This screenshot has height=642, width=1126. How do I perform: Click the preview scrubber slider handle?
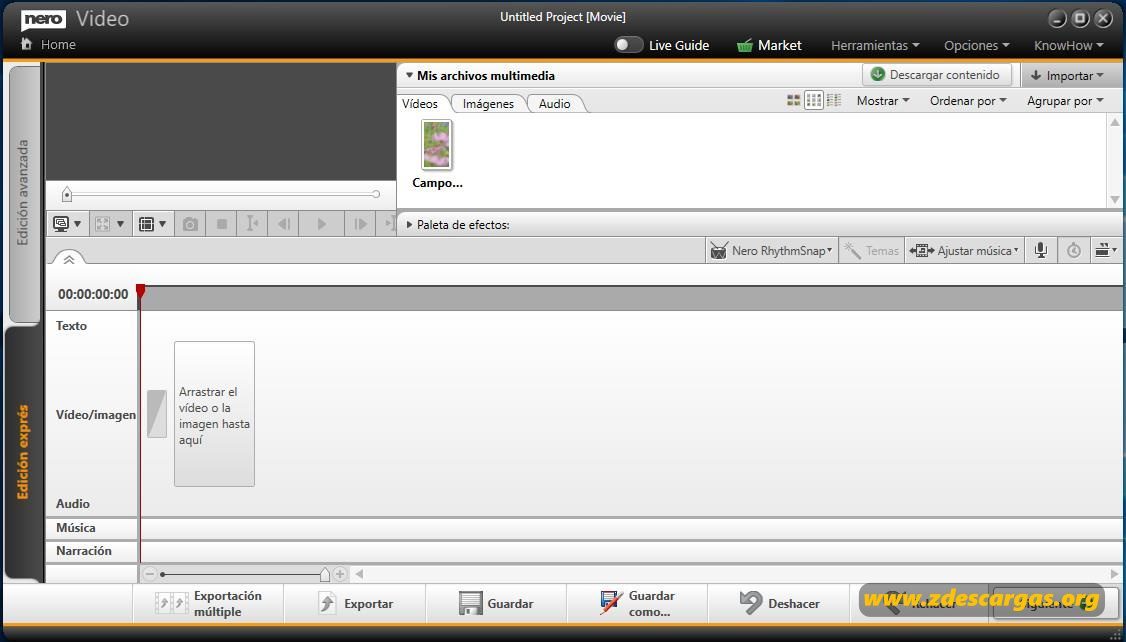[67, 194]
